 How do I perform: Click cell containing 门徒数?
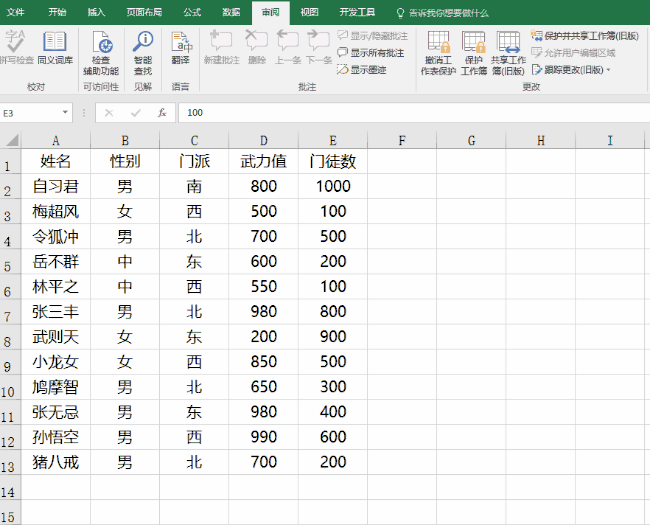333,161
